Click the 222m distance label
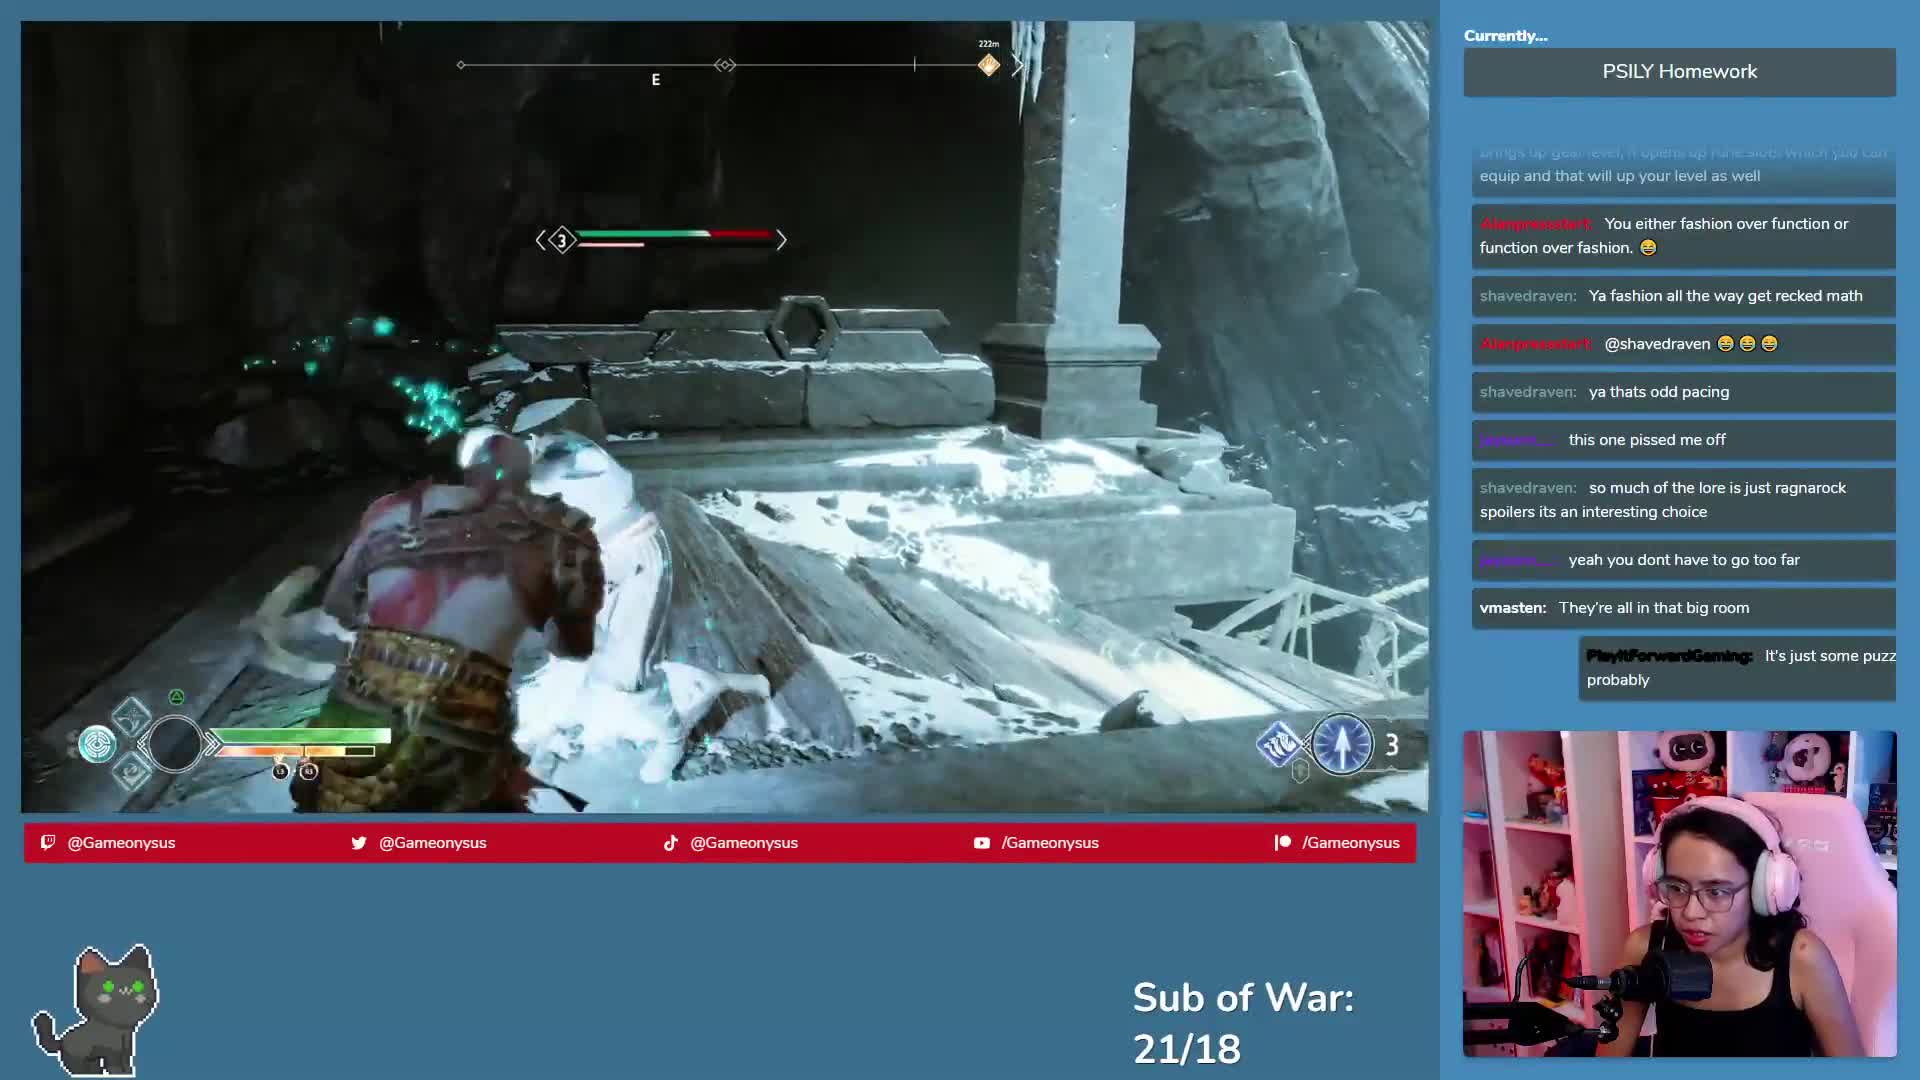The height and width of the screenshot is (1080, 1920). tap(989, 44)
